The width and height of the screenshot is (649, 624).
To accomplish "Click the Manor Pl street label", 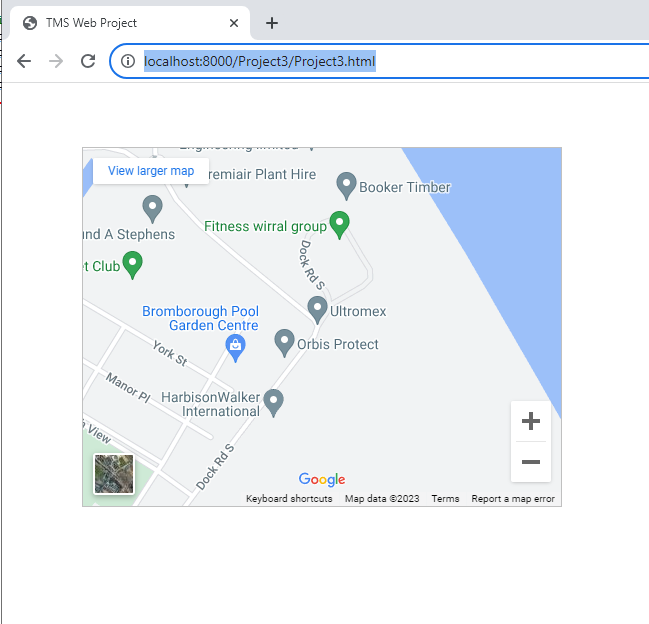I will point(128,387).
